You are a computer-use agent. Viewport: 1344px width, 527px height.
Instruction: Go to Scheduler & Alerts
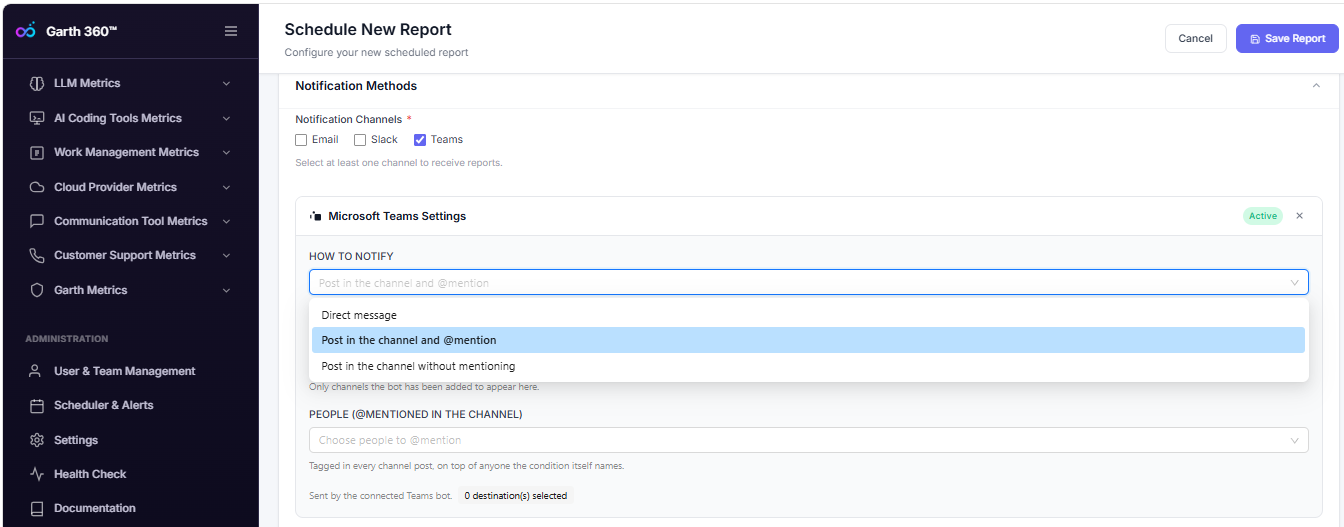(103, 405)
